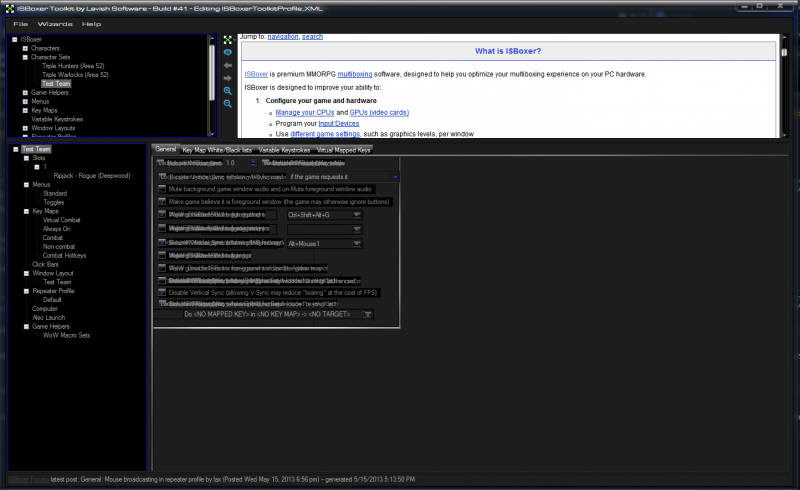Select Variable Keystrokes in the top tree
This screenshot has width=800, height=490.
(57, 119)
